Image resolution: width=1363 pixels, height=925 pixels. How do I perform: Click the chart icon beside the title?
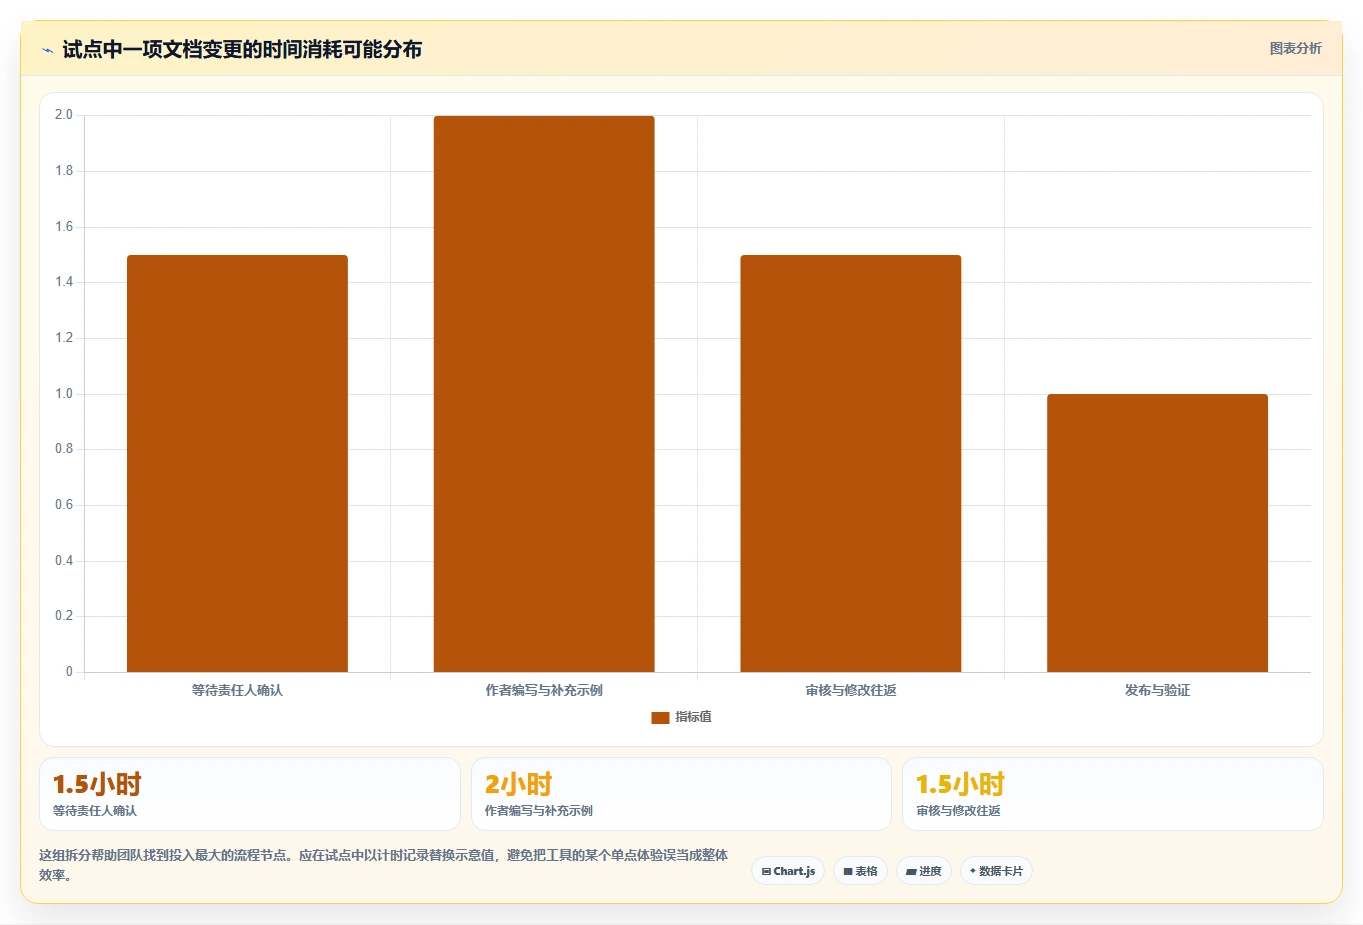47,50
